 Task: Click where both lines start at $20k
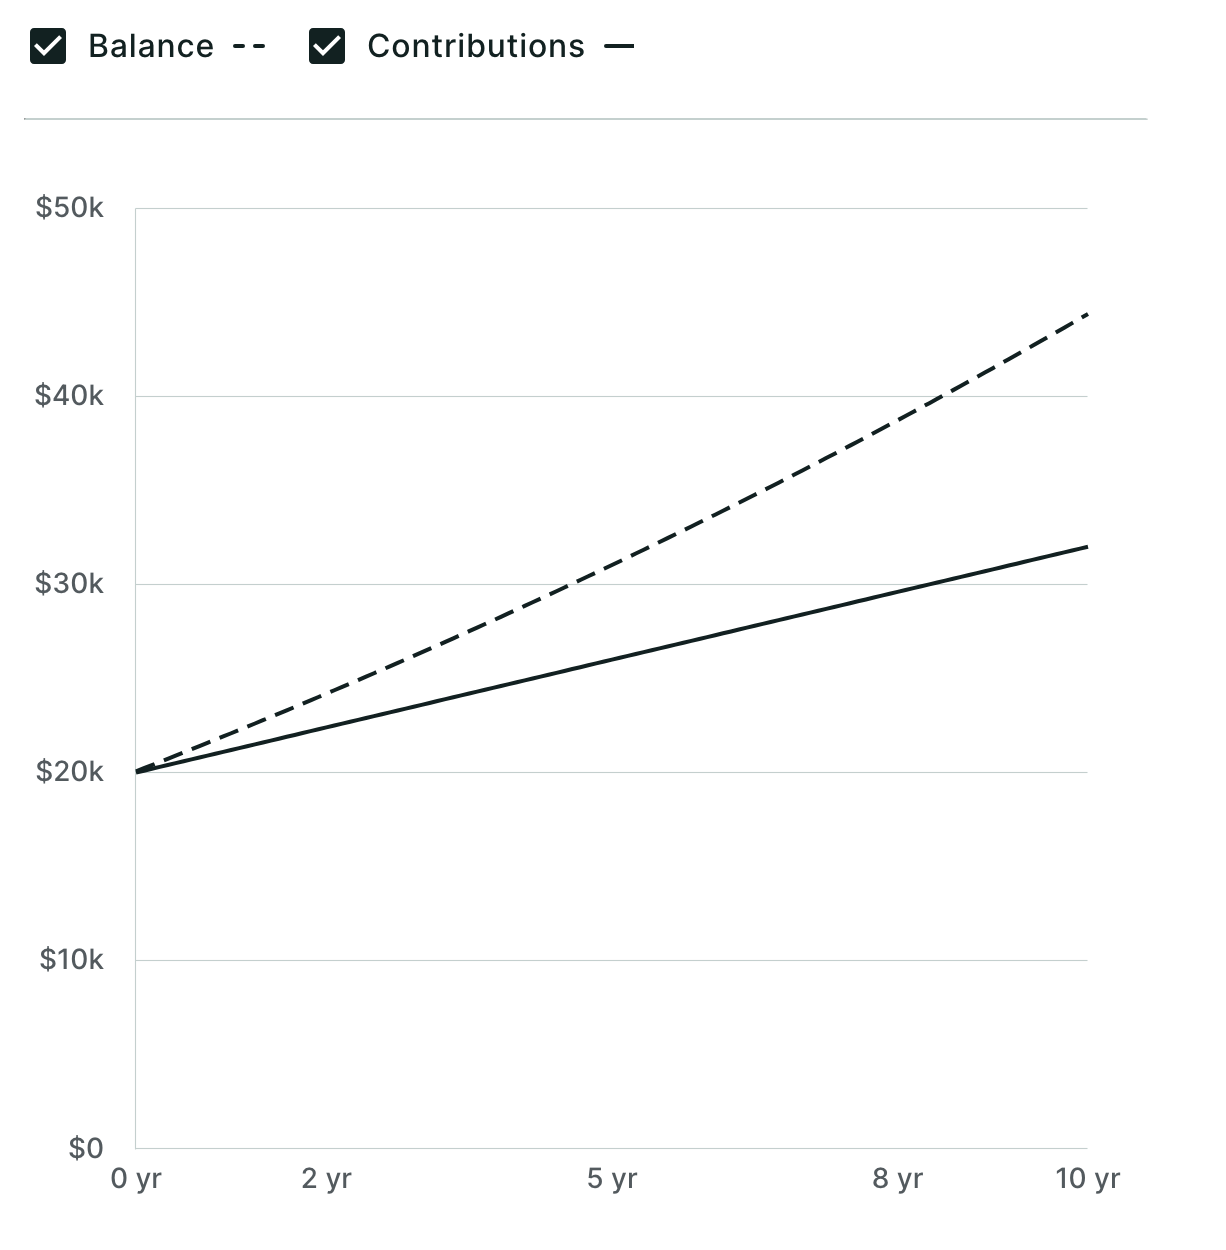point(137,772)
